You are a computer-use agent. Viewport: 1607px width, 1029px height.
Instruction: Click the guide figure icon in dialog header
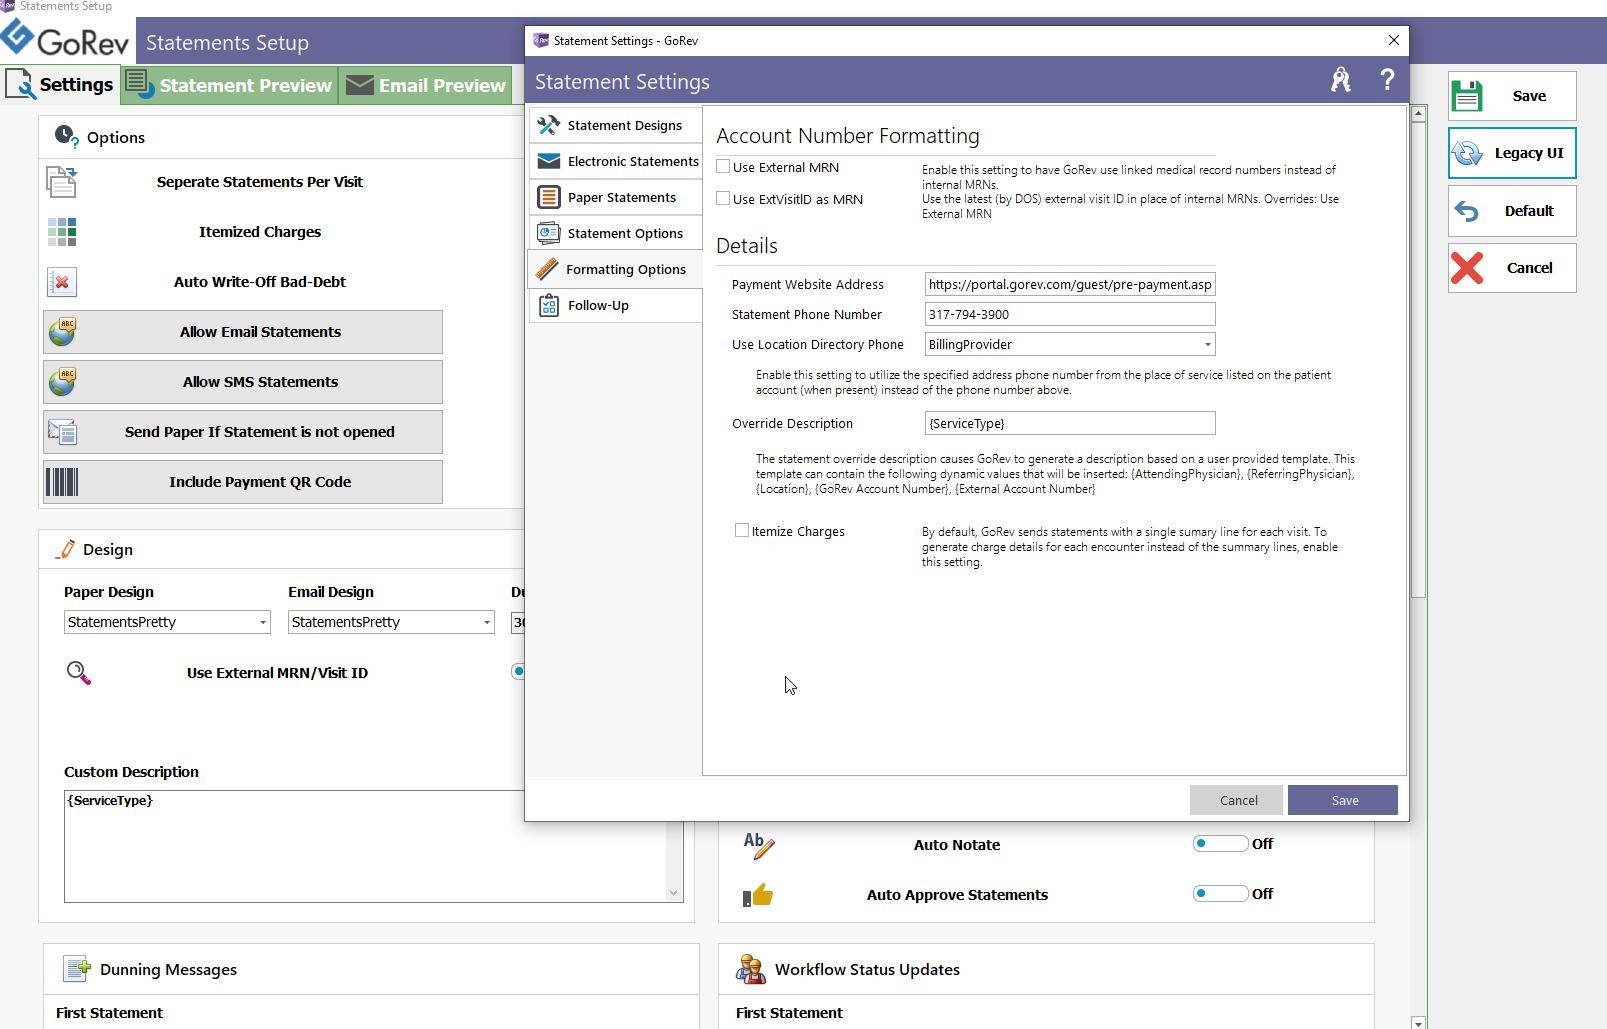click(1341, 80)
